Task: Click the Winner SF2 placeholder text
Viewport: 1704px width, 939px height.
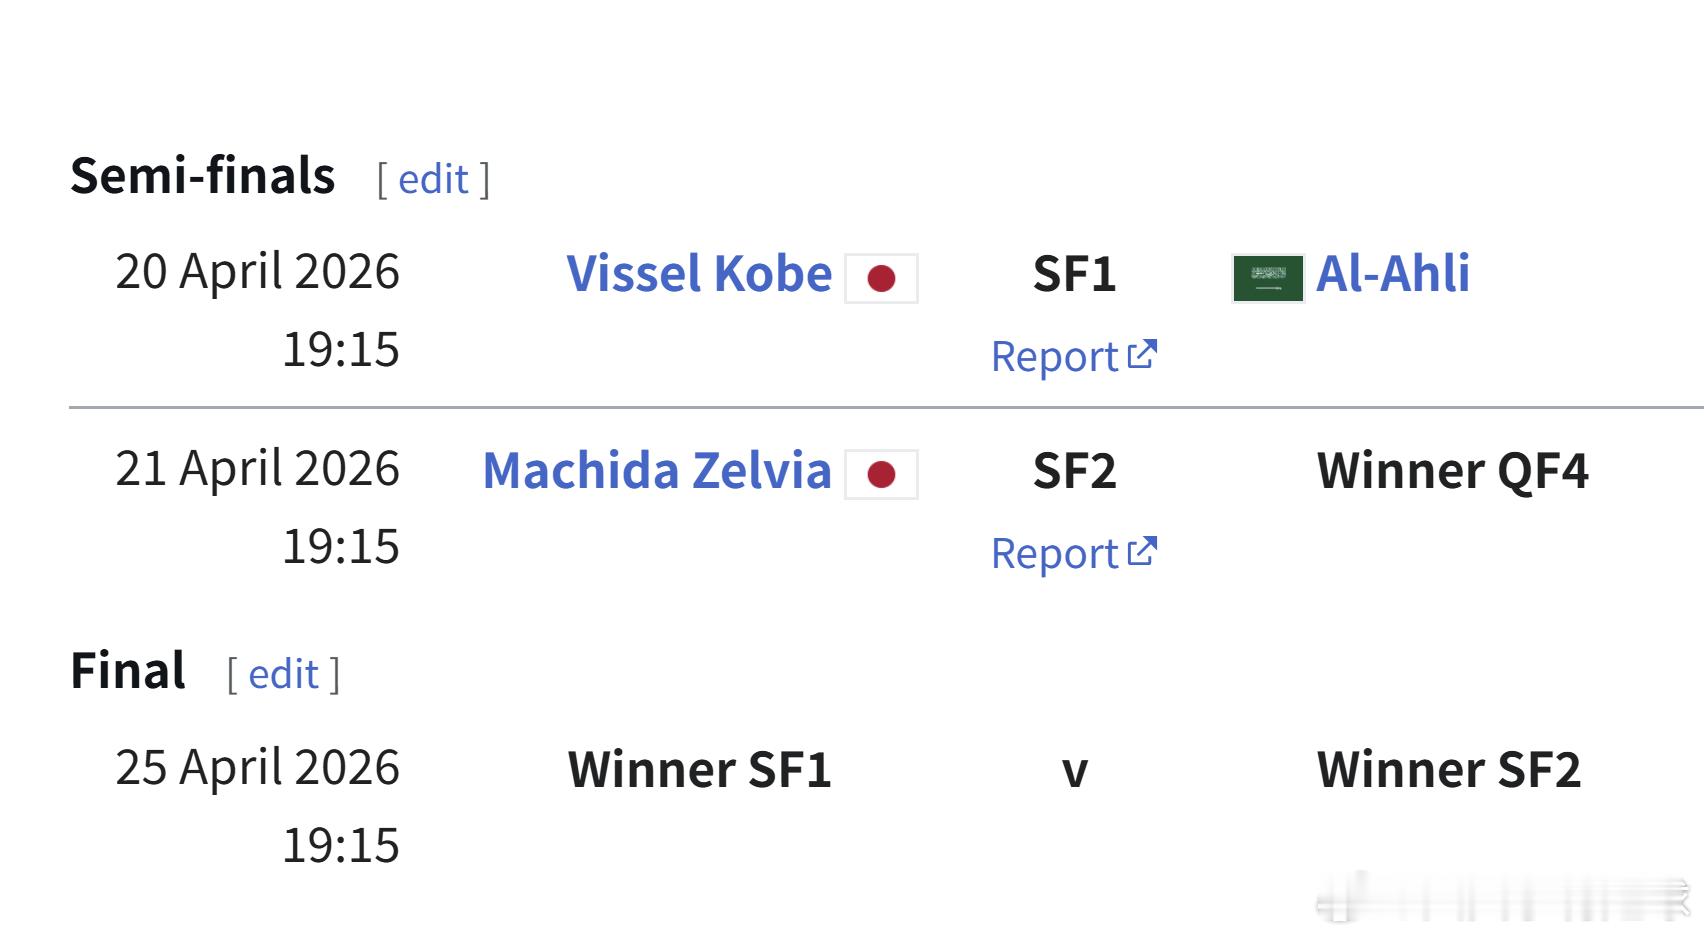Action: (1448, 770)
